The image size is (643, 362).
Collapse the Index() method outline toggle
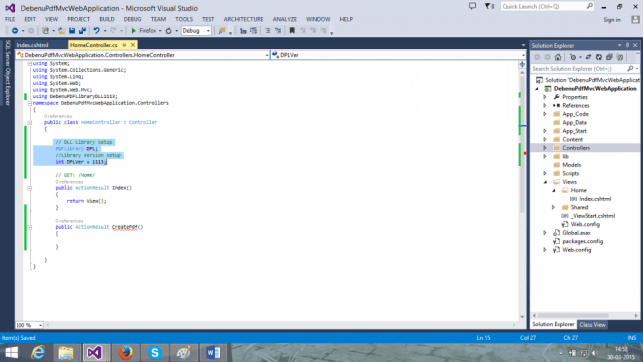click(x=30, y=188)
